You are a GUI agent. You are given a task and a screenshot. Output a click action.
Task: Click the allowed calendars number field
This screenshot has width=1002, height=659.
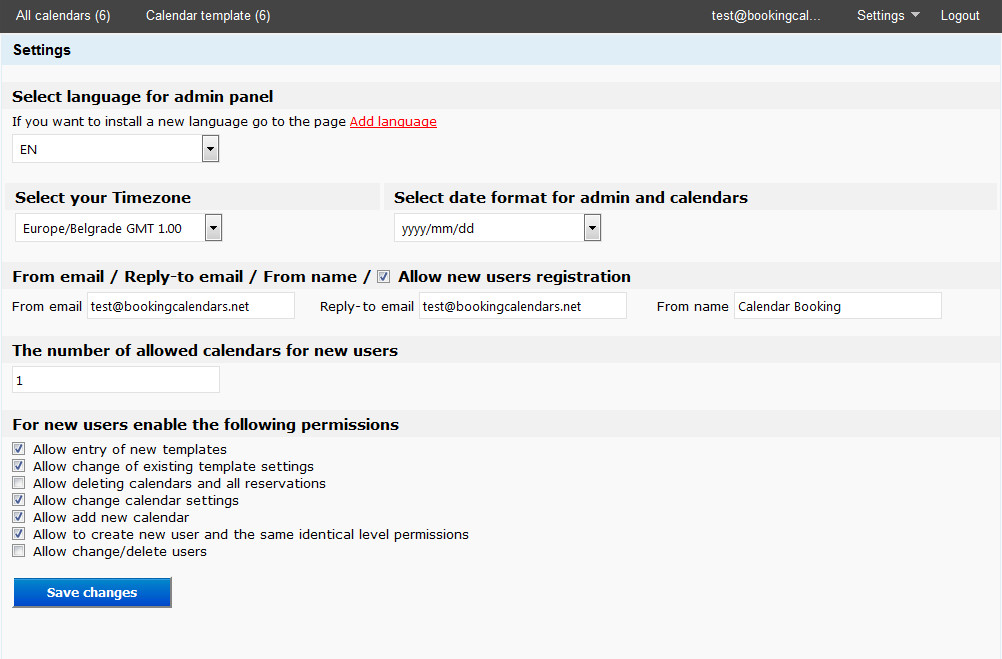tap(116, 380)
